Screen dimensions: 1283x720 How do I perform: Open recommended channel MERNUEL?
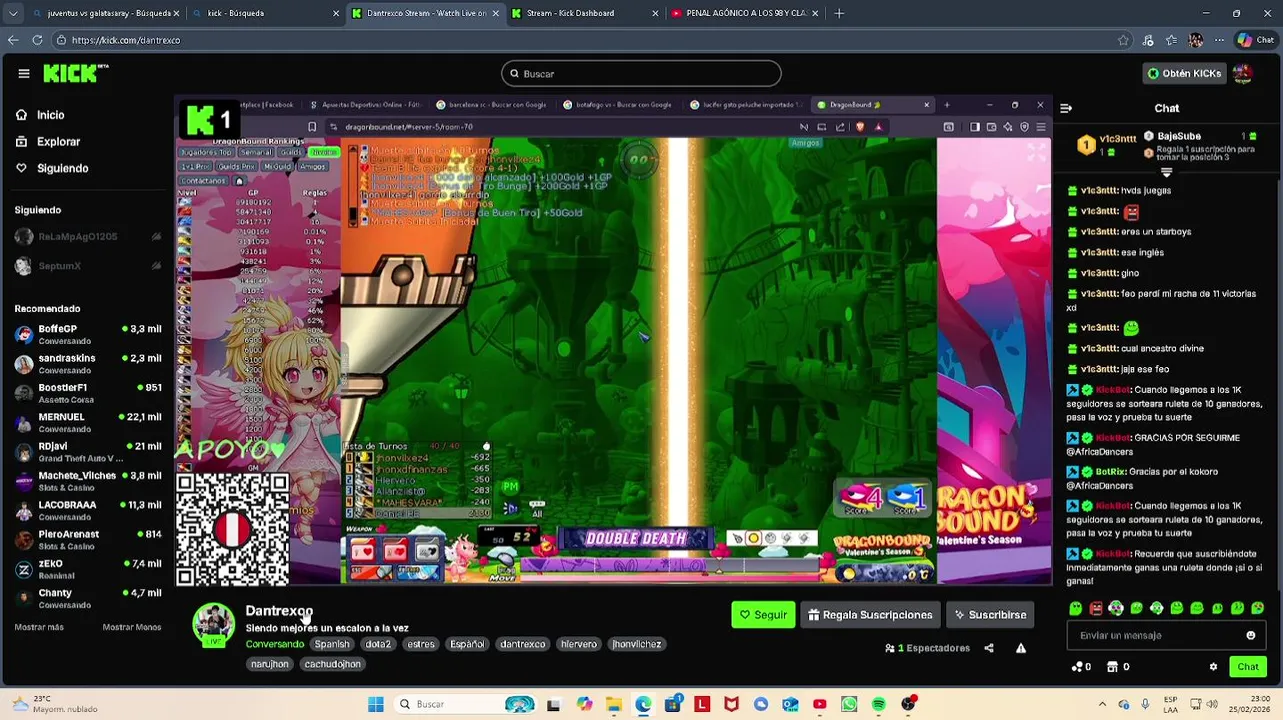click(x=88, y=422)
